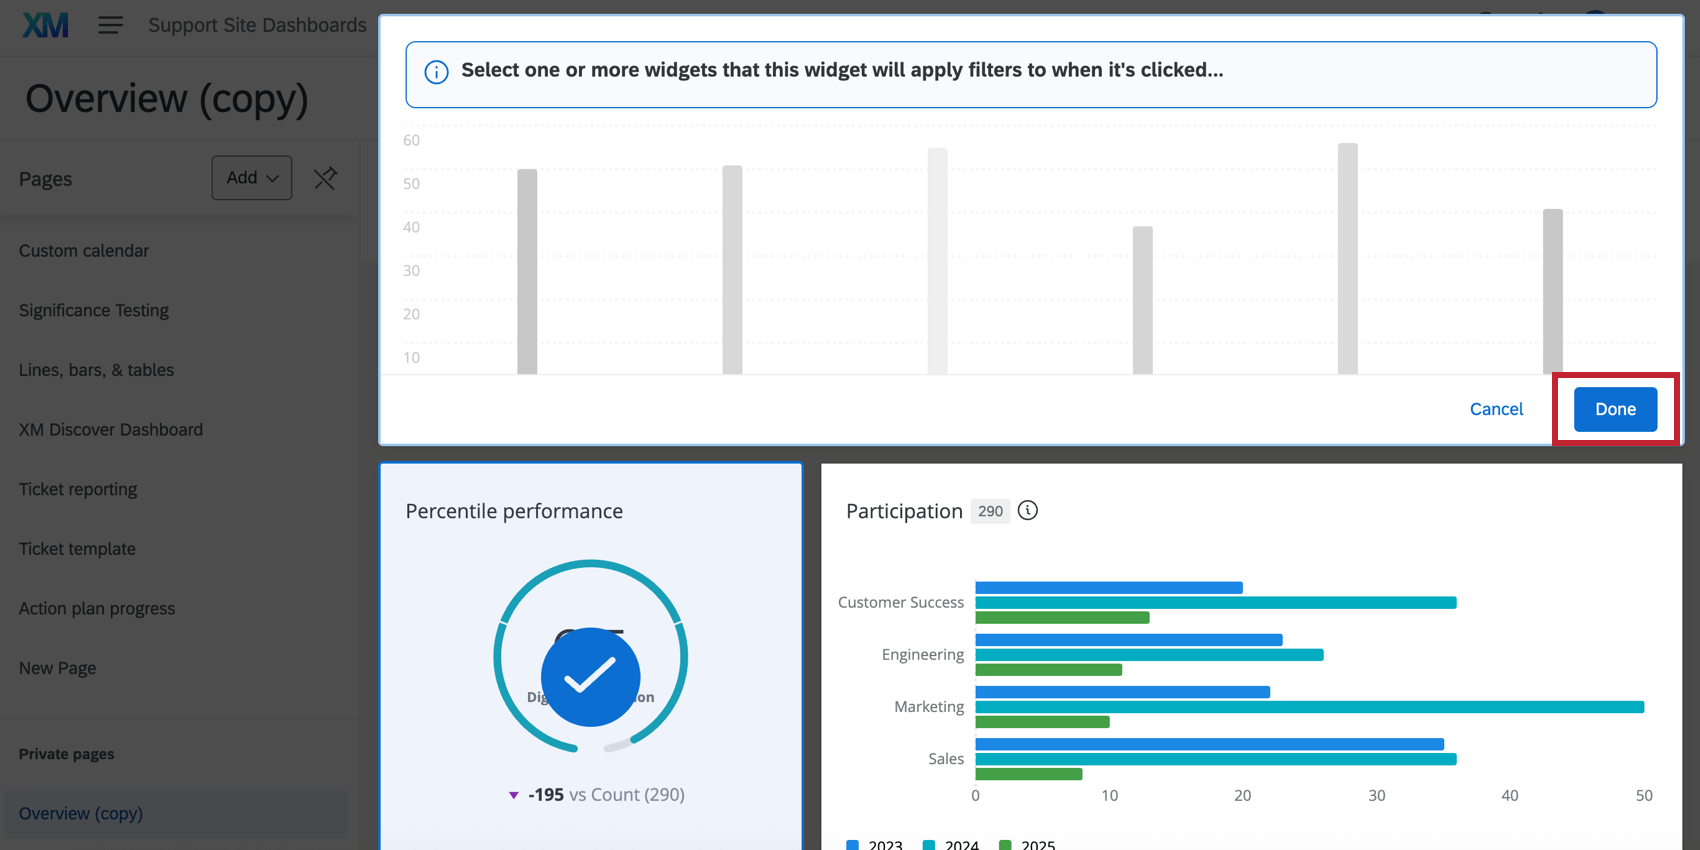1700x850 pixels.
Task: Click the blue checkmark on Percentile widget
Action: tap(590, 677)
